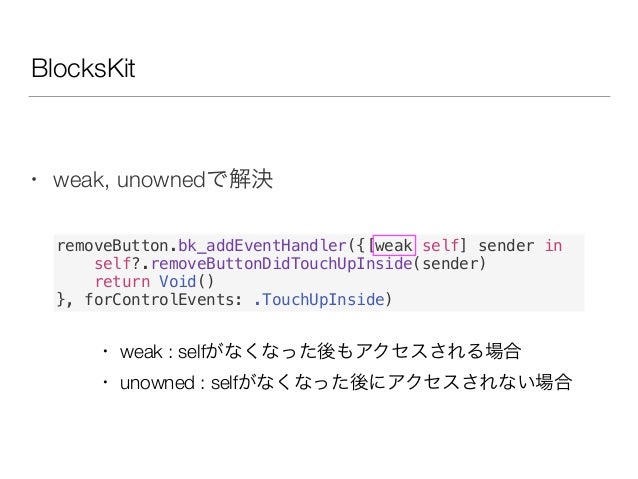Click the sender parameter in closure header
This screenshot has height=479, width=638.
[506, 246]
